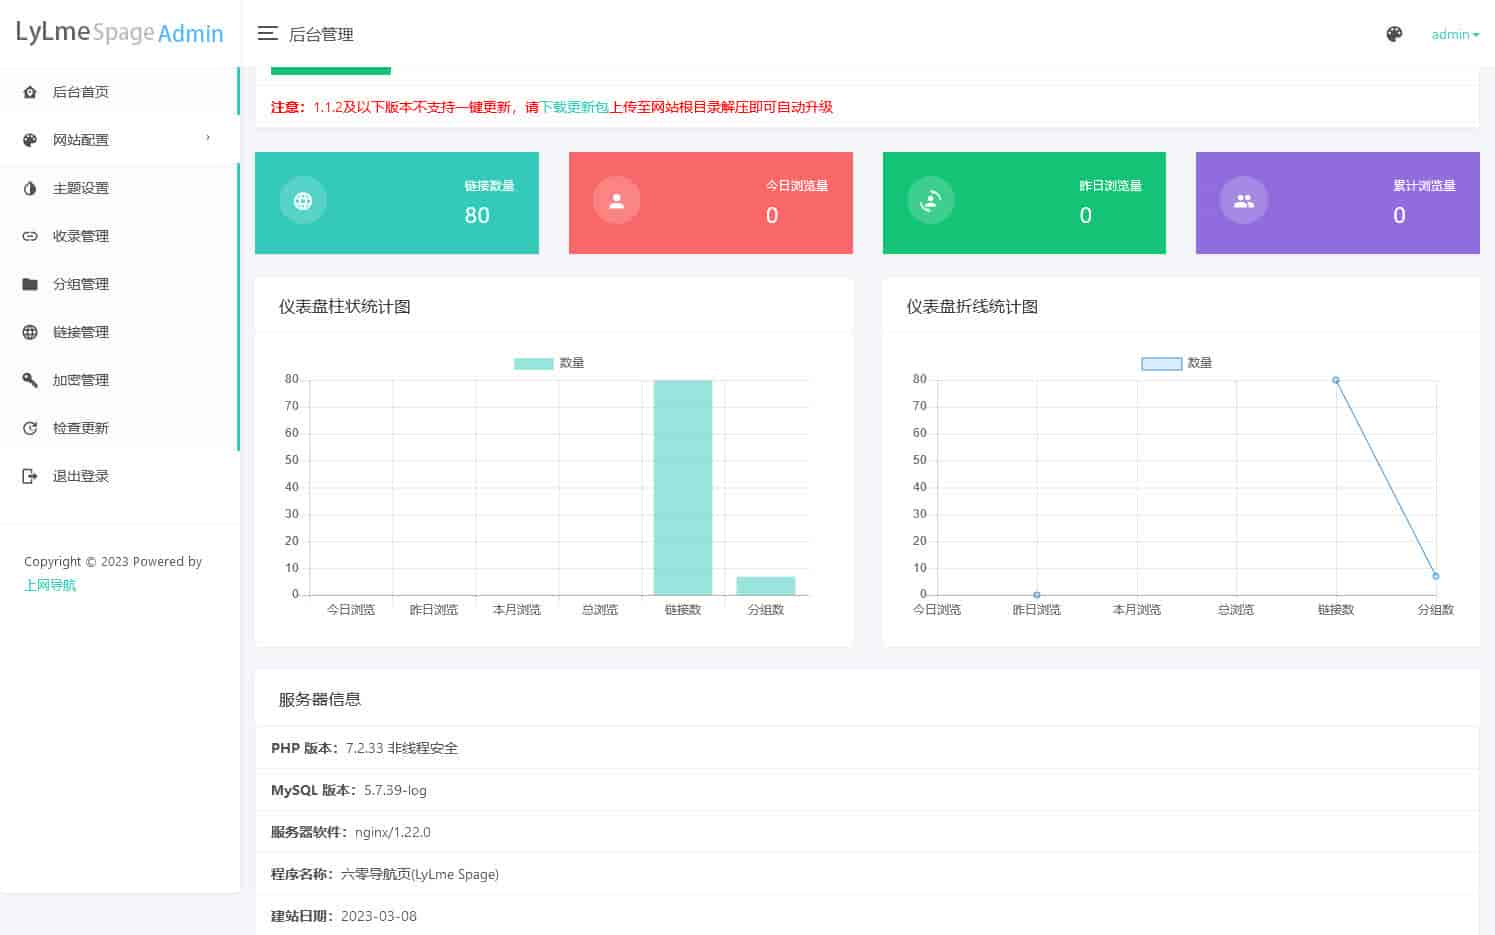
Task: Click the folder icon beside 分组管理
Action: 30,284
